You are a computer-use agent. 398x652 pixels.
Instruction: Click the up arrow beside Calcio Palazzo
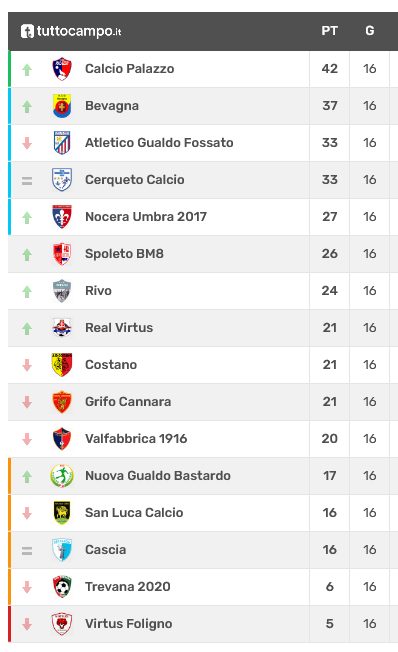[x=27, y=69]
